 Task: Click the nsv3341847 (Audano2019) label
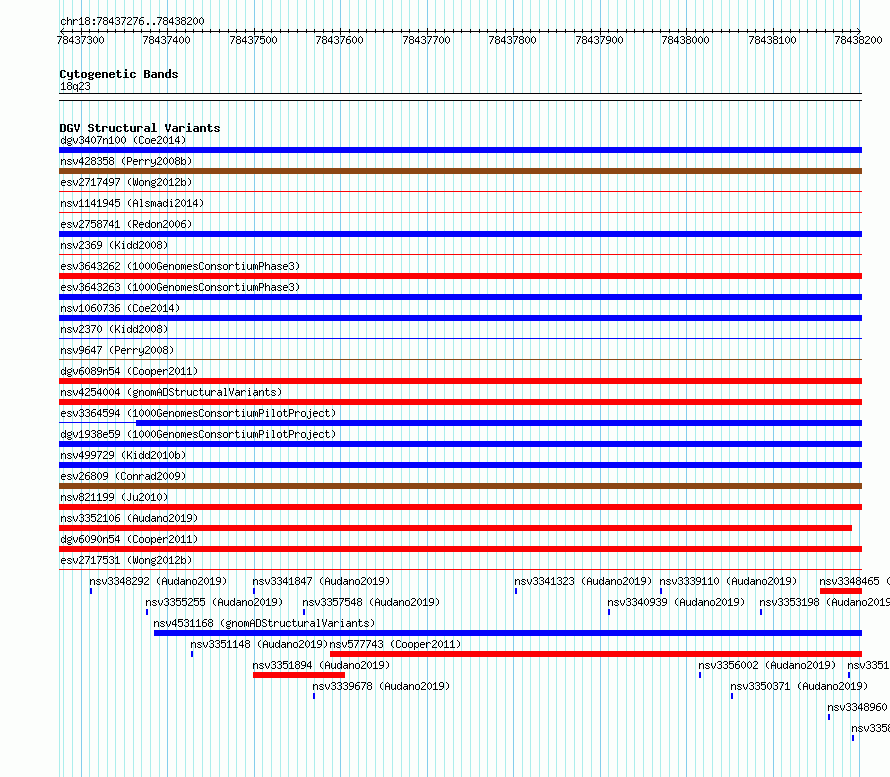321,581
